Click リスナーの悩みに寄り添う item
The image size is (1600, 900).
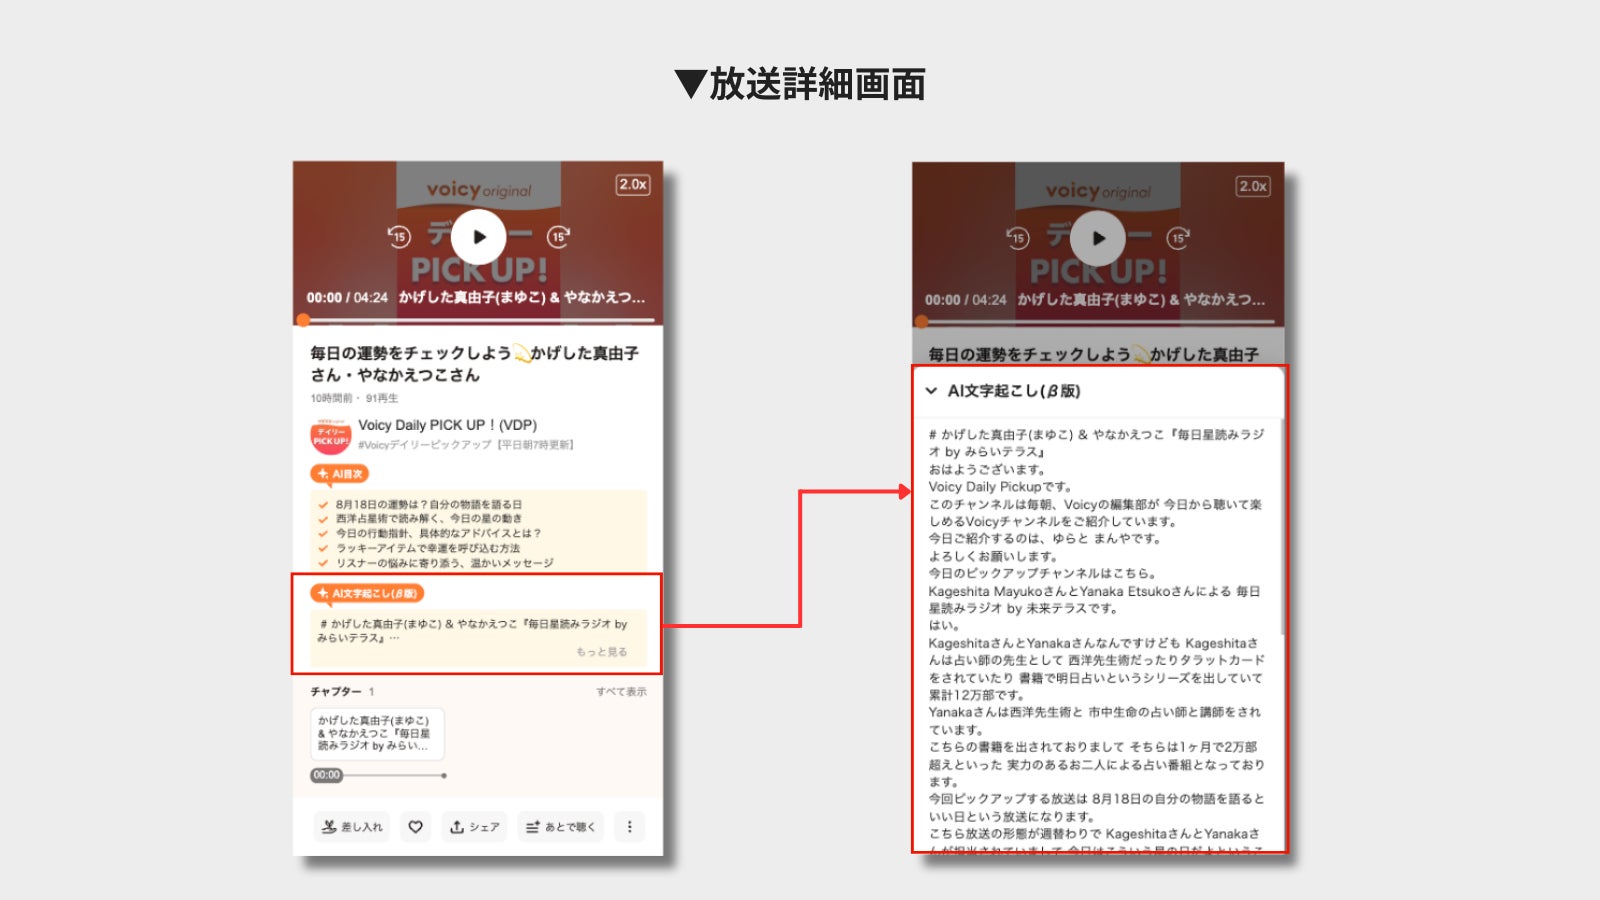coord(444,563)
